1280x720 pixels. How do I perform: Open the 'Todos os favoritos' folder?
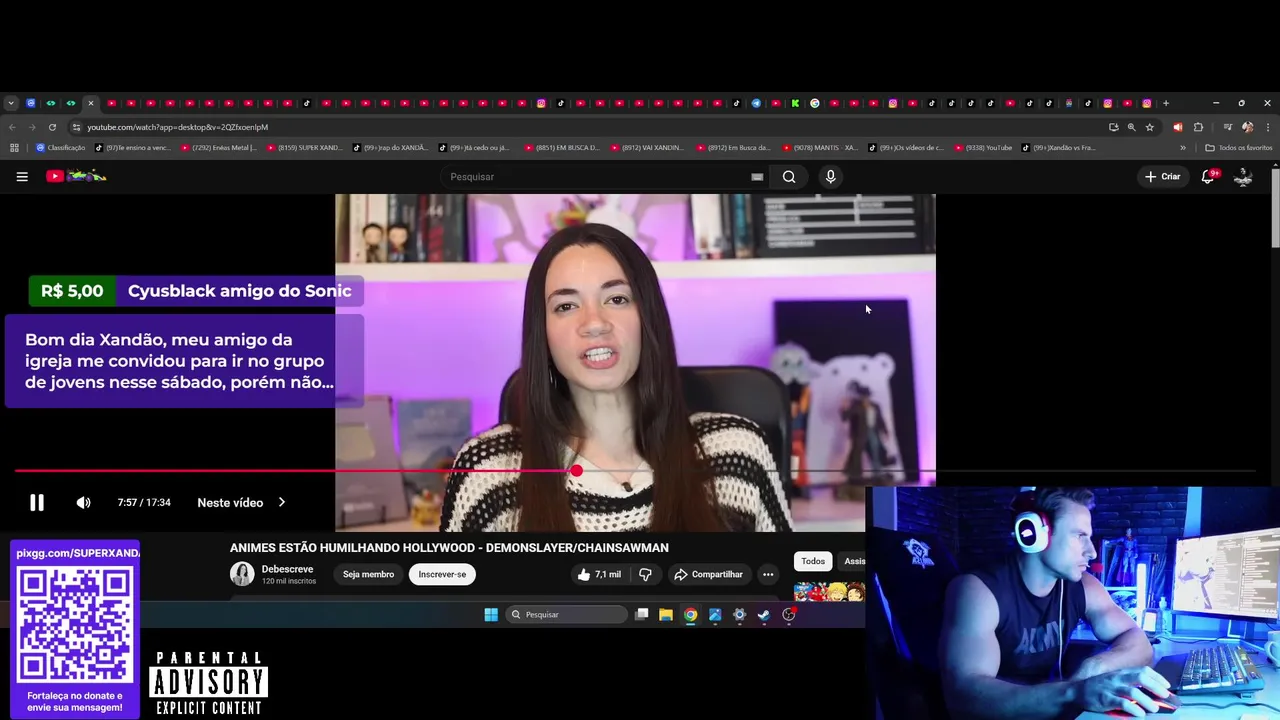coord(1239,148)
